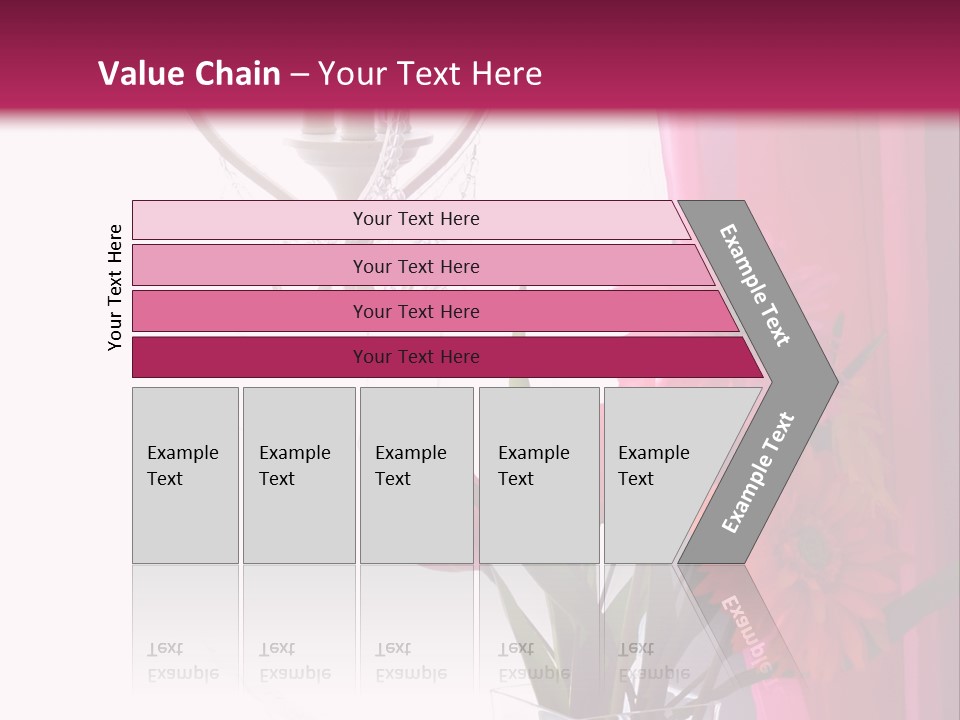Select the fourth gray Example Text box
The width and height of the screenshot is (960, 720).
coord(539,475)
